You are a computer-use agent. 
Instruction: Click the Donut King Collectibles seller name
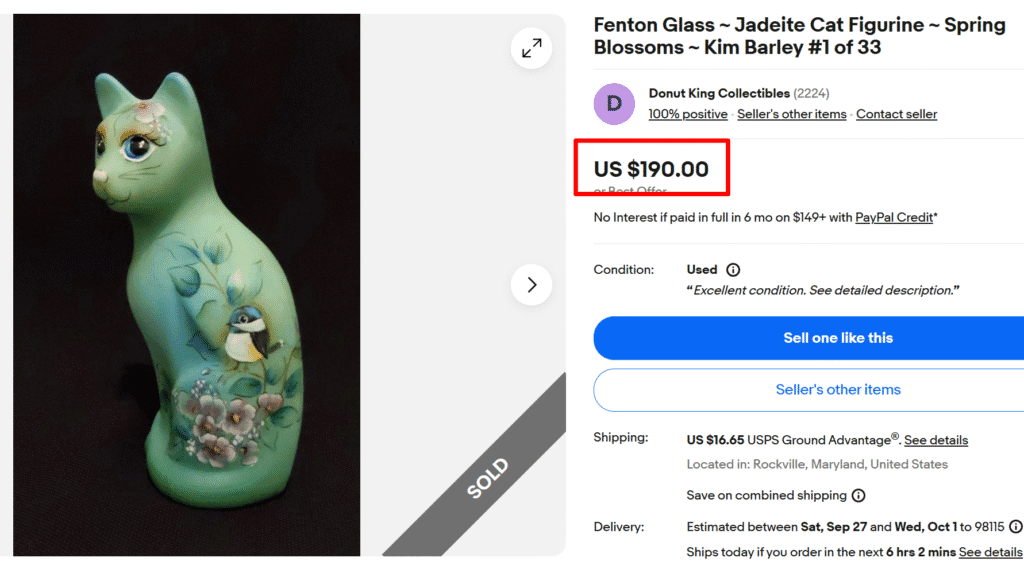pos(719,94)
